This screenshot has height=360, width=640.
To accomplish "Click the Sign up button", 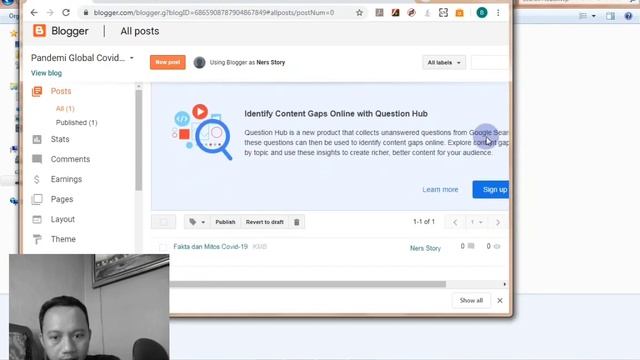I will coord(491,190).
